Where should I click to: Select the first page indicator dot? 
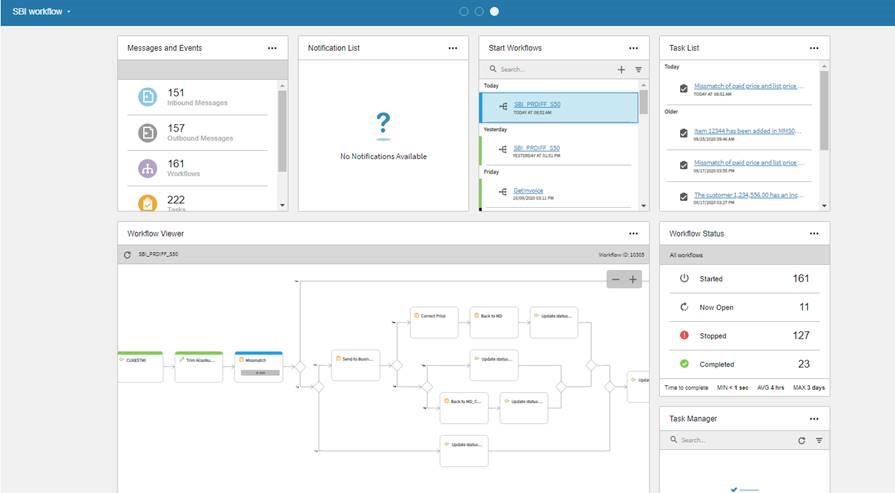tap(464, 11)
